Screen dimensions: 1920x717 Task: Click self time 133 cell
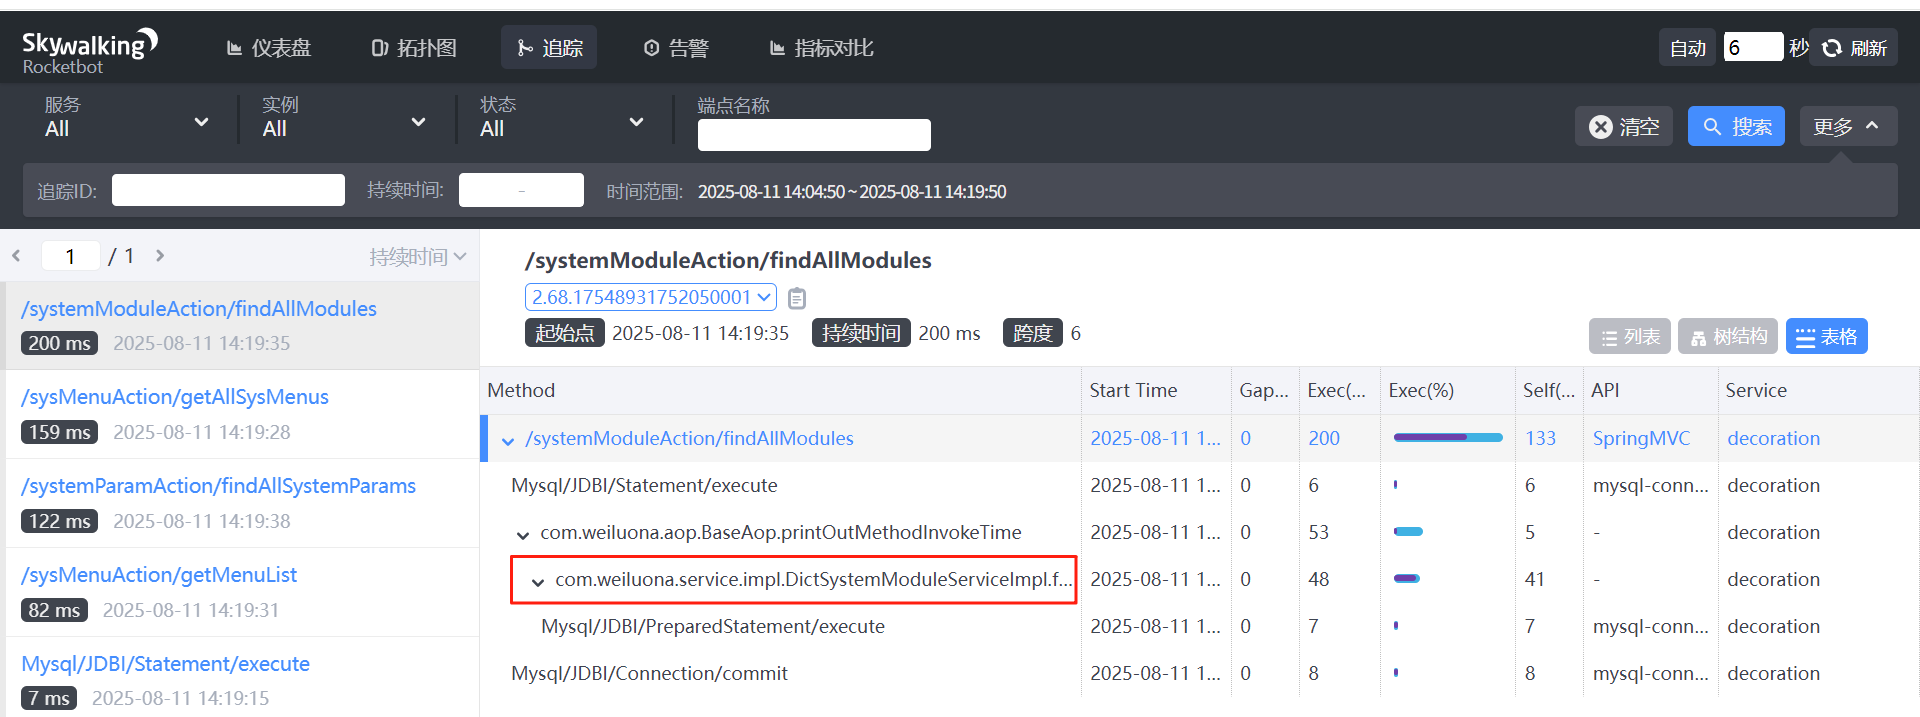coord(1540,438)
